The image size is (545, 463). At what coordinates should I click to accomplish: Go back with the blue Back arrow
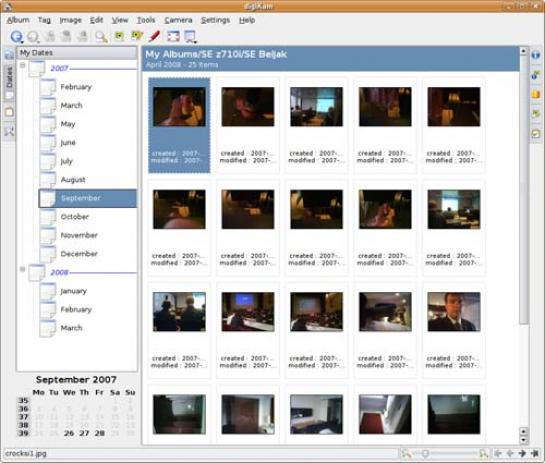click(16, 36)
